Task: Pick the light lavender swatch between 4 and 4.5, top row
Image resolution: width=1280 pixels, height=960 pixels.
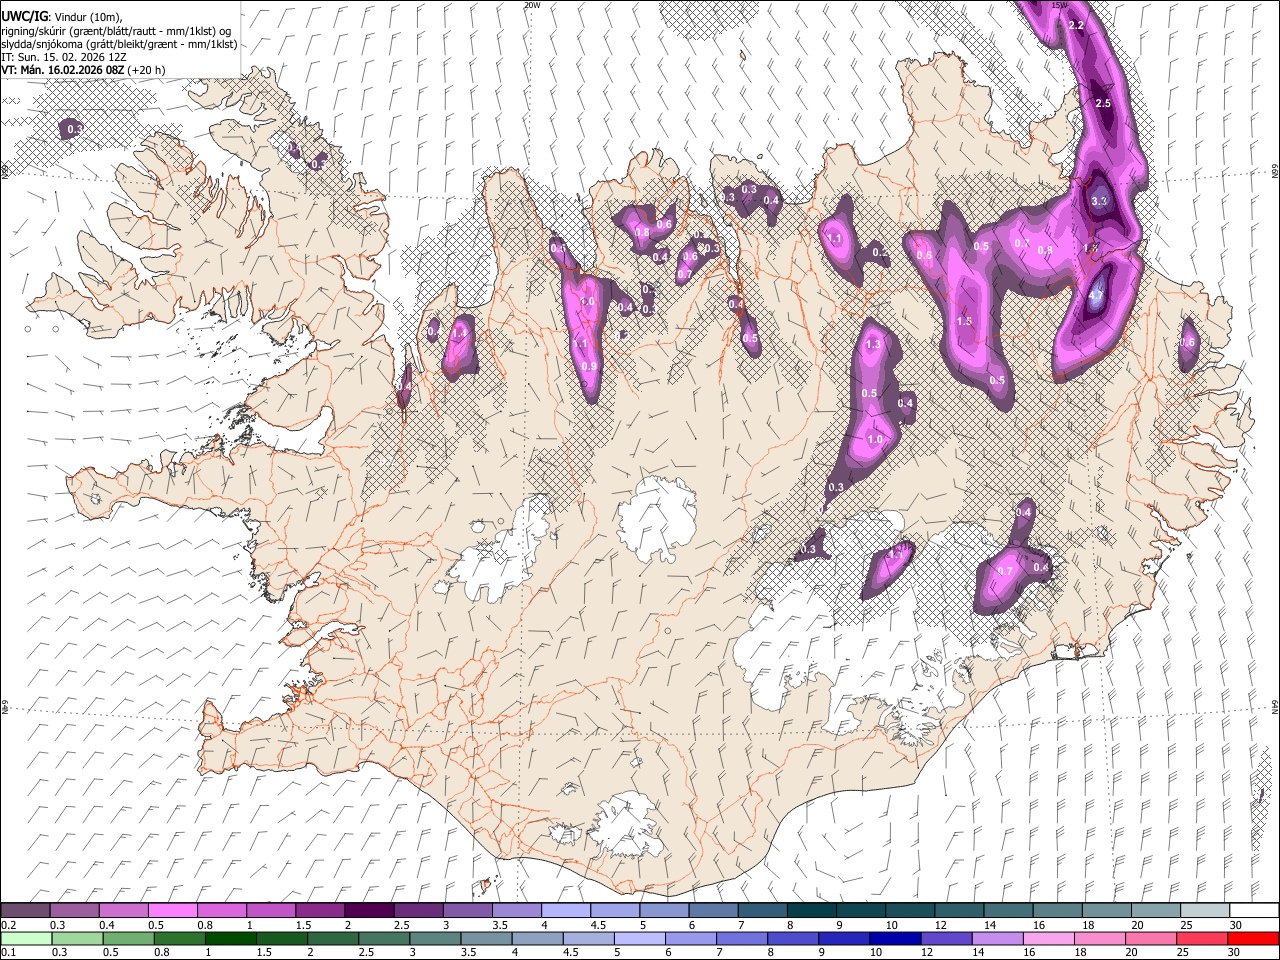Action: [566, 911]
